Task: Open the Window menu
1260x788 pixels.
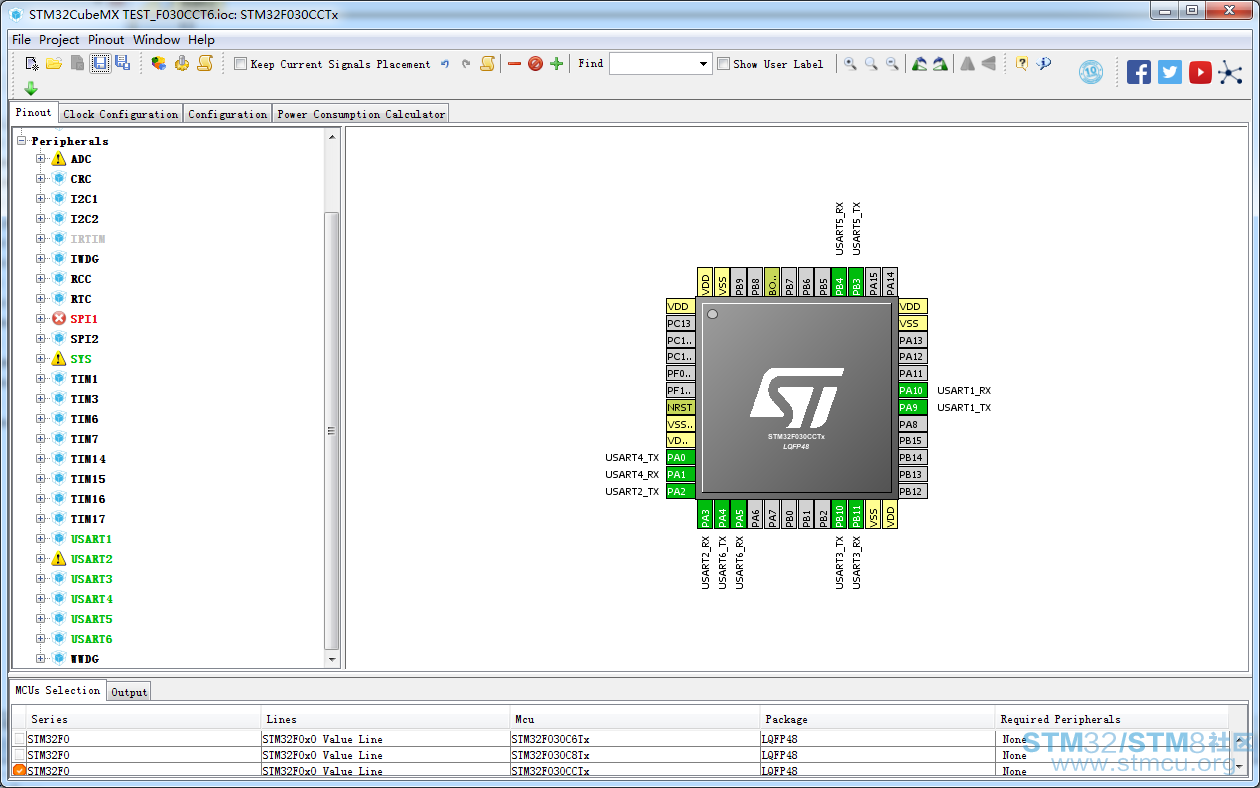Action: [x=157, y=40]
